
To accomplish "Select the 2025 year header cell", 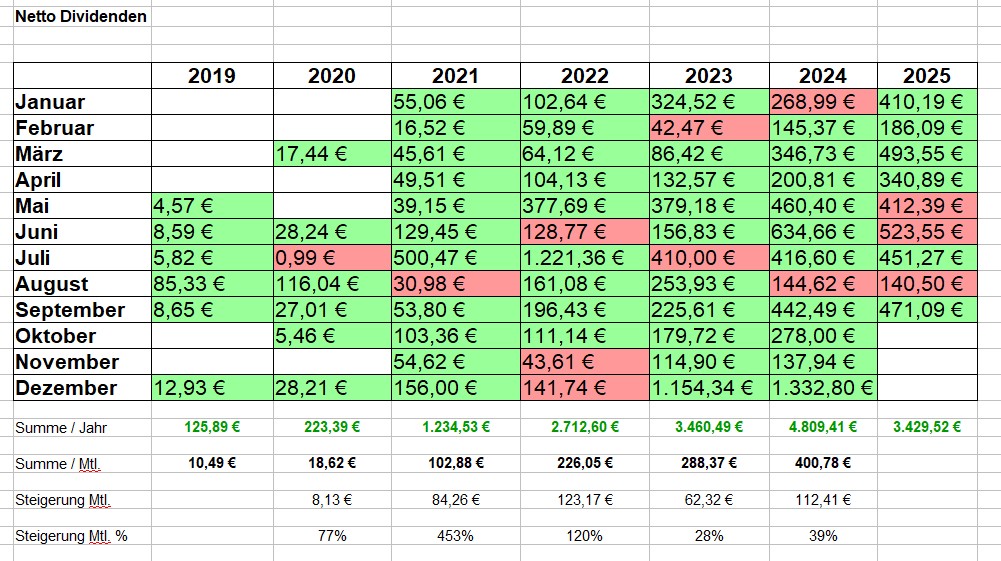I will pyautogui.click(x=926, y=76).
